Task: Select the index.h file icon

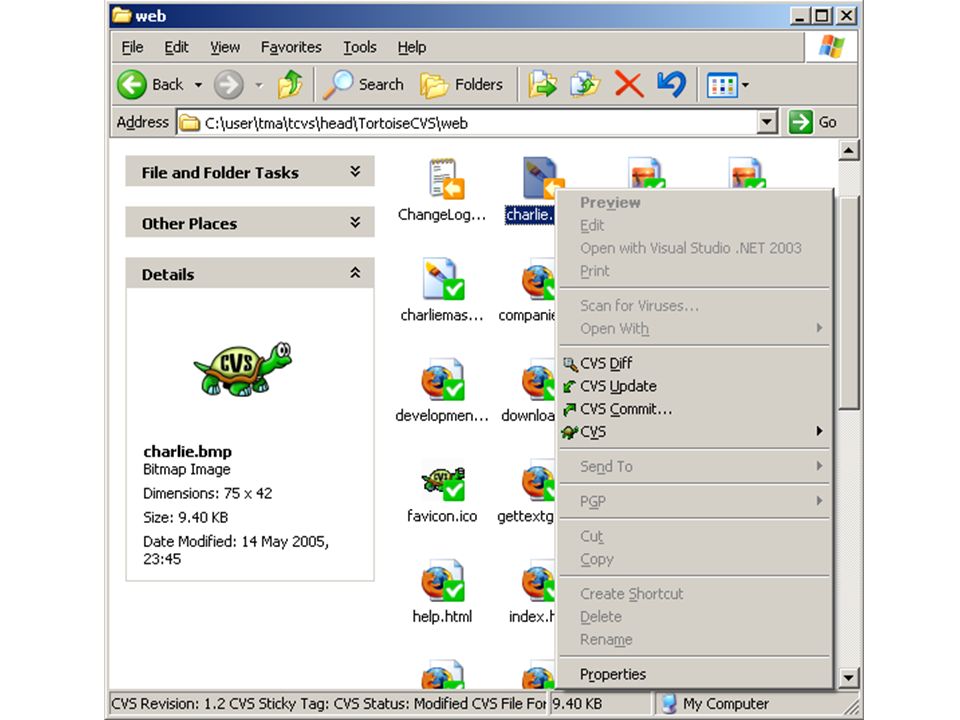Action: coord(538,581)
